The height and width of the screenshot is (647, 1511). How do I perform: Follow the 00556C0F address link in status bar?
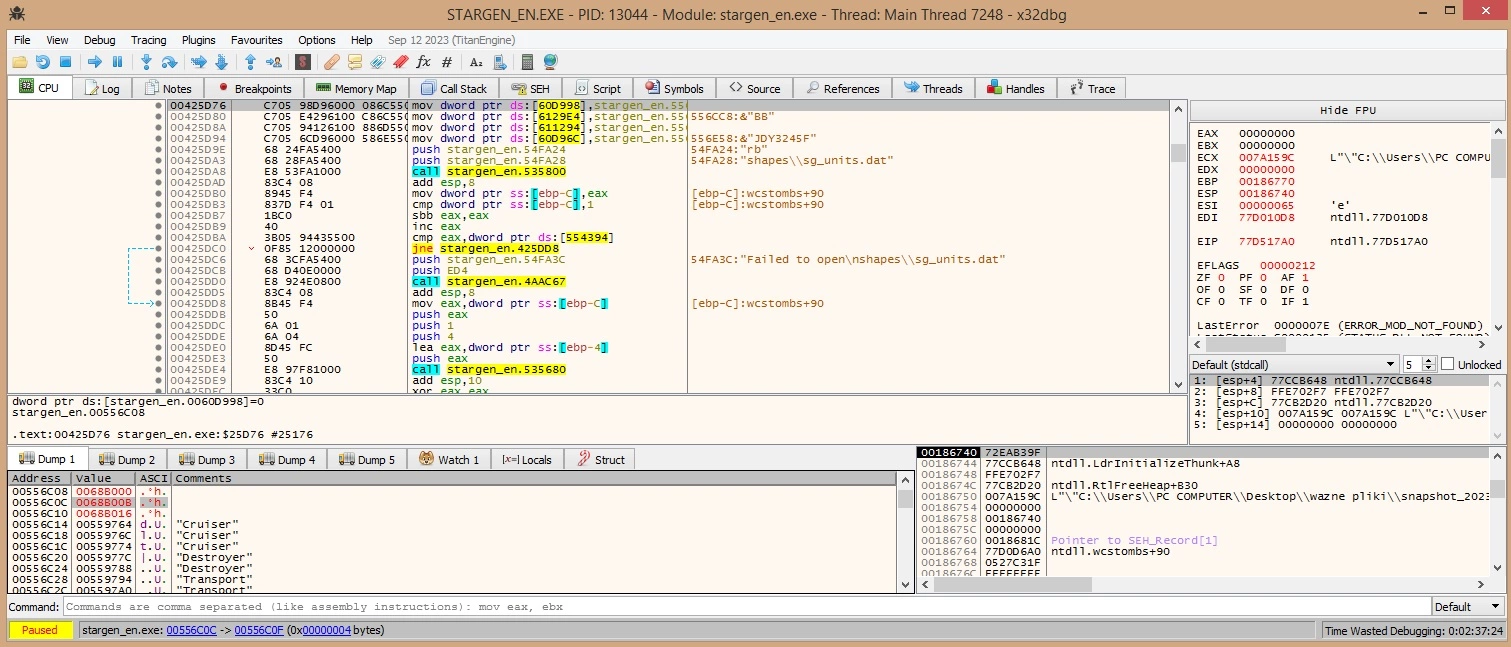pos(260,630)
